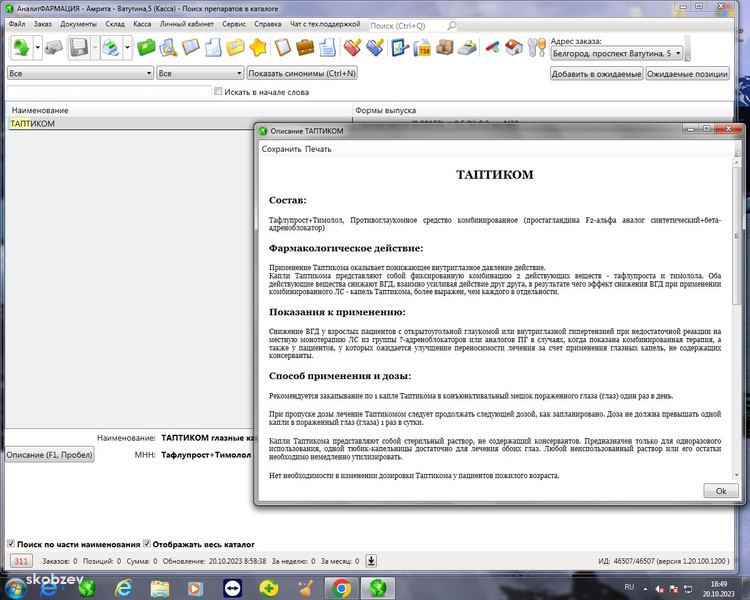Click the download arrow in status bar
This screenshot has width=750, height=600.
click(x=371, y=561)
